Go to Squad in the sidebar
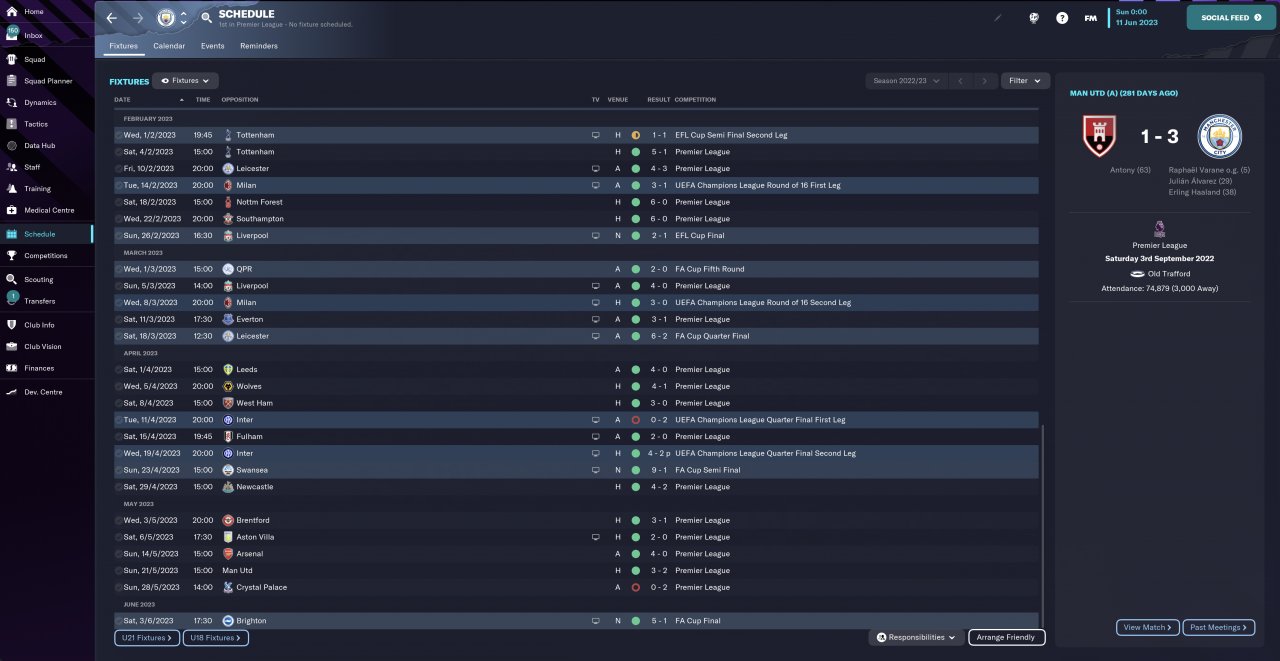This screenshot has height=661, width=1280. tap(46, 59)
